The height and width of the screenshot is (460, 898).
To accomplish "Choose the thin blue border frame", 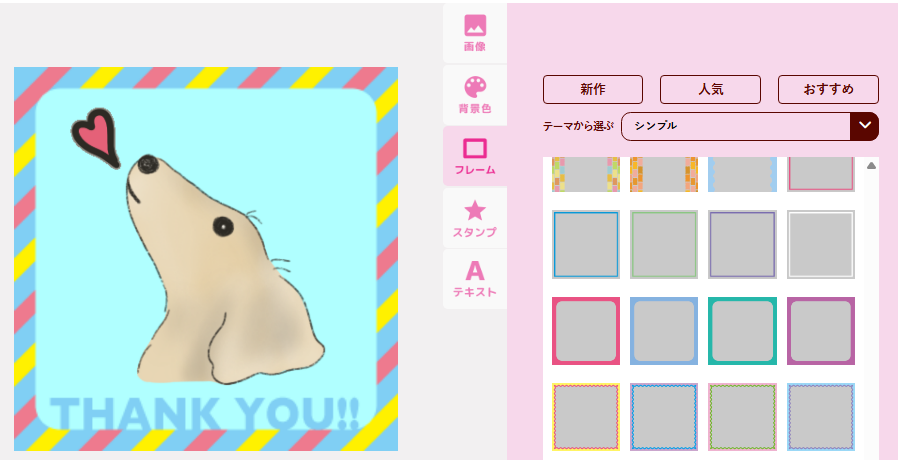I will point(586,244).
